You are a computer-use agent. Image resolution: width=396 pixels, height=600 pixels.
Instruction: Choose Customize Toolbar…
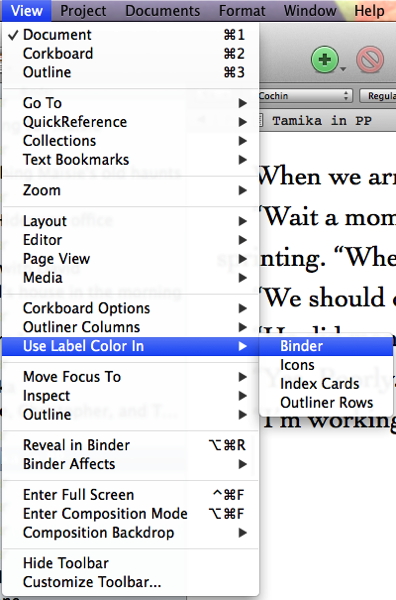(130, 582)
